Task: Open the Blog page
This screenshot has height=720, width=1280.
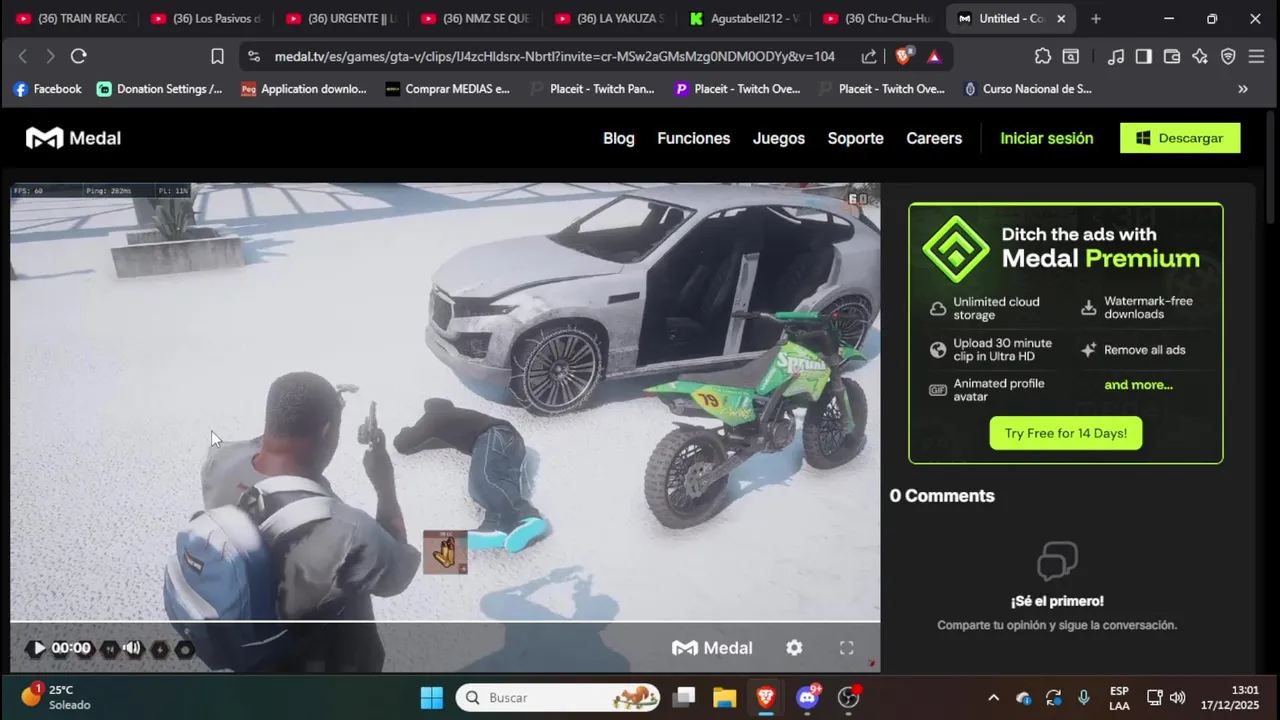Action: coord(619,138)
